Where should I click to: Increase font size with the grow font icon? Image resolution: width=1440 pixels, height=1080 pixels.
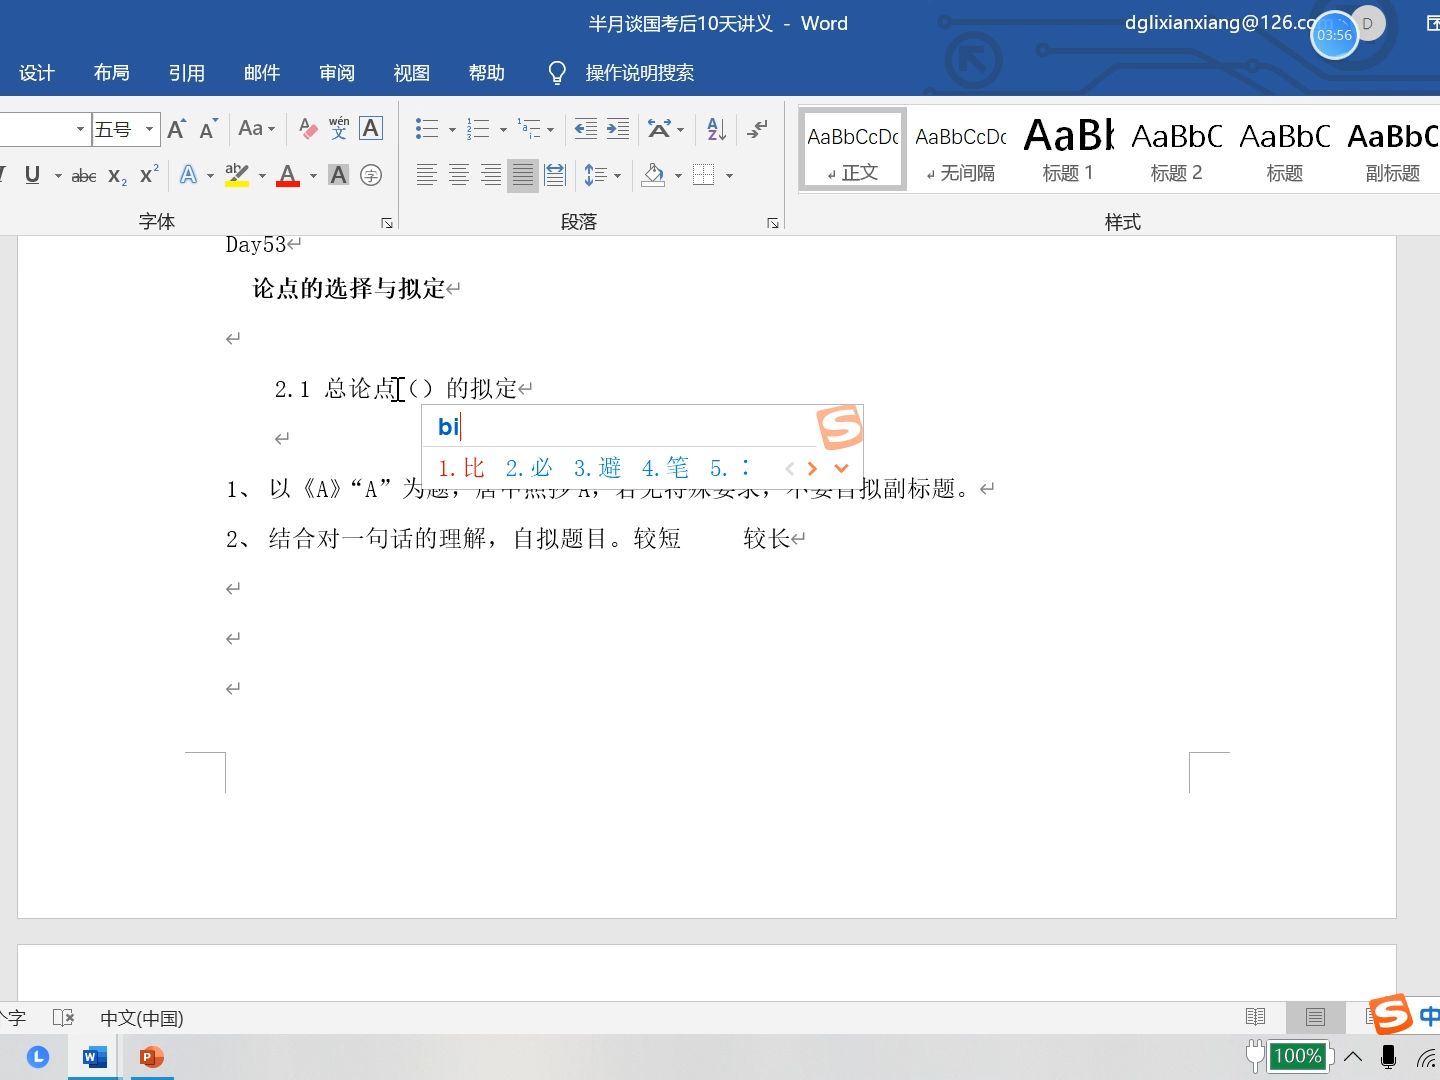coord(177,129)
